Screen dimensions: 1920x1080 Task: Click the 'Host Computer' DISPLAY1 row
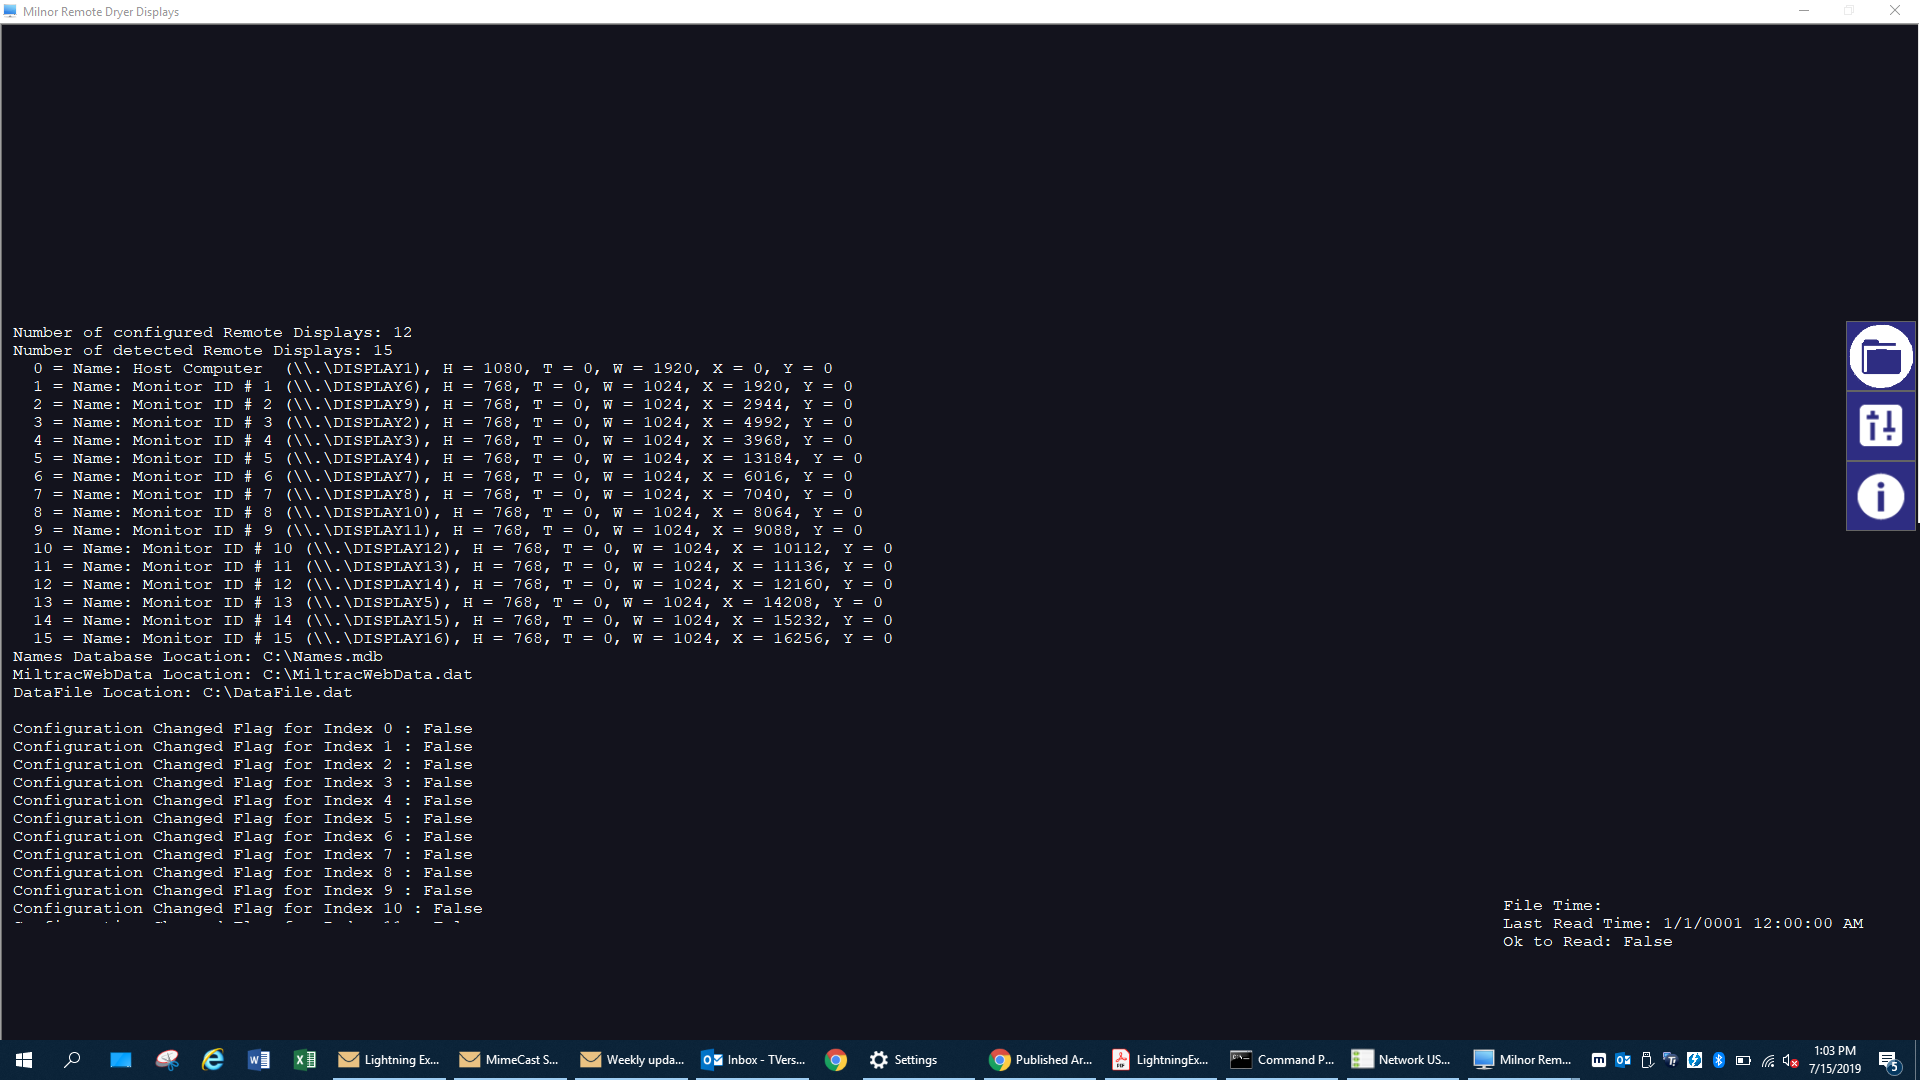point(432,368)
